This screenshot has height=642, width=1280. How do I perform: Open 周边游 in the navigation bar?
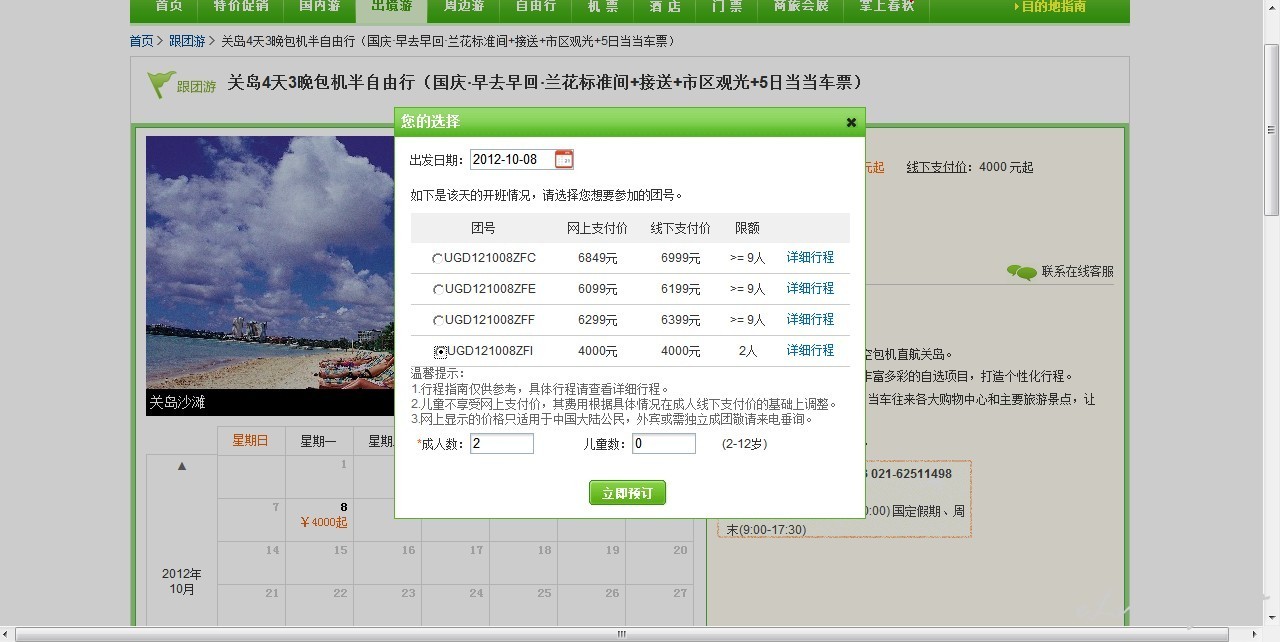click(464, 7)
